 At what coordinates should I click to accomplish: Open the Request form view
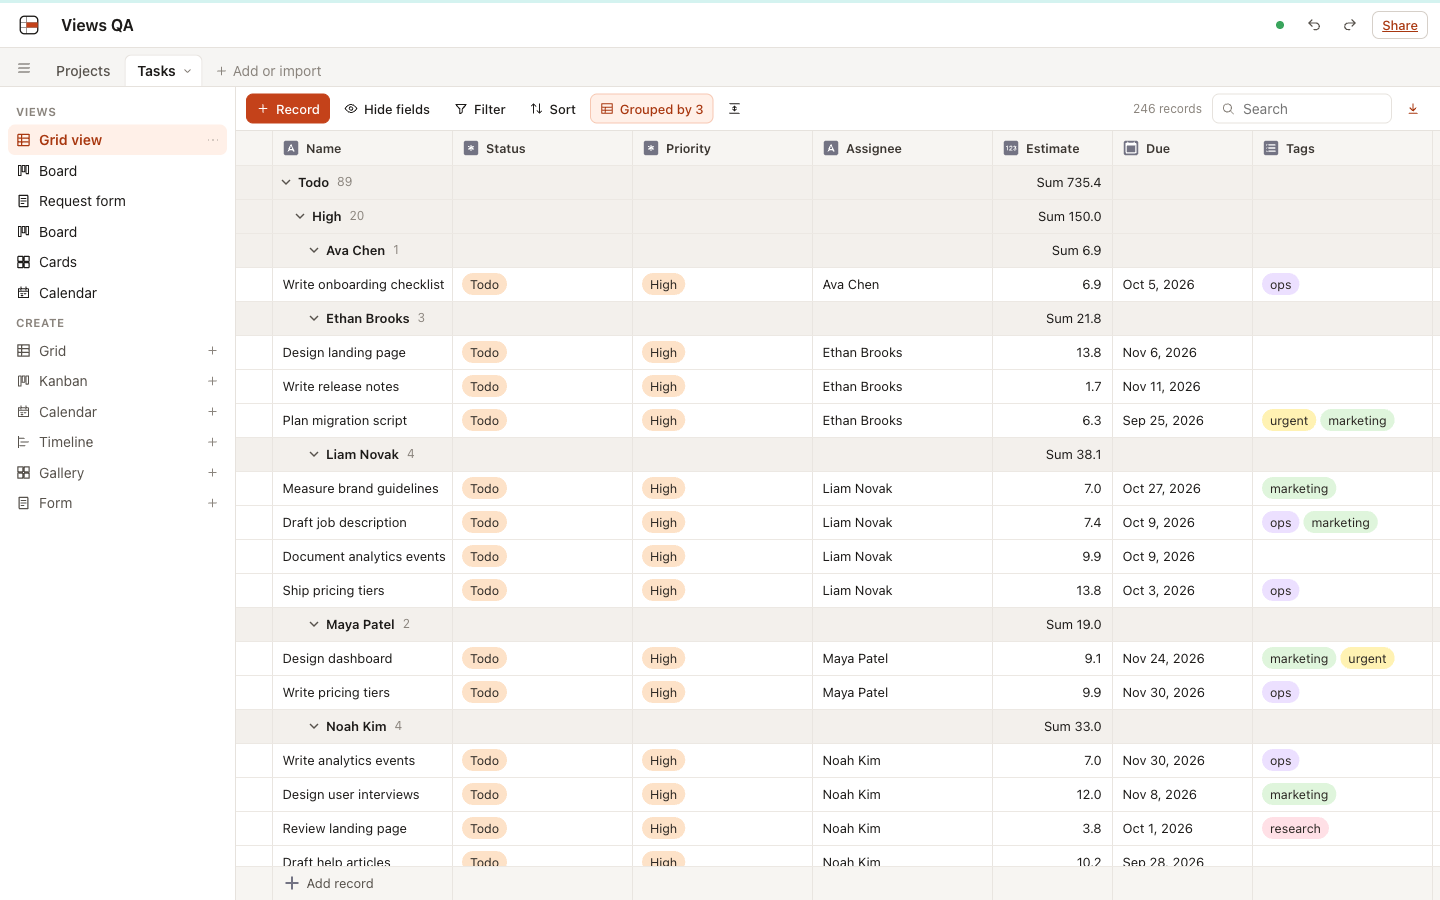[x=118, y=201]
